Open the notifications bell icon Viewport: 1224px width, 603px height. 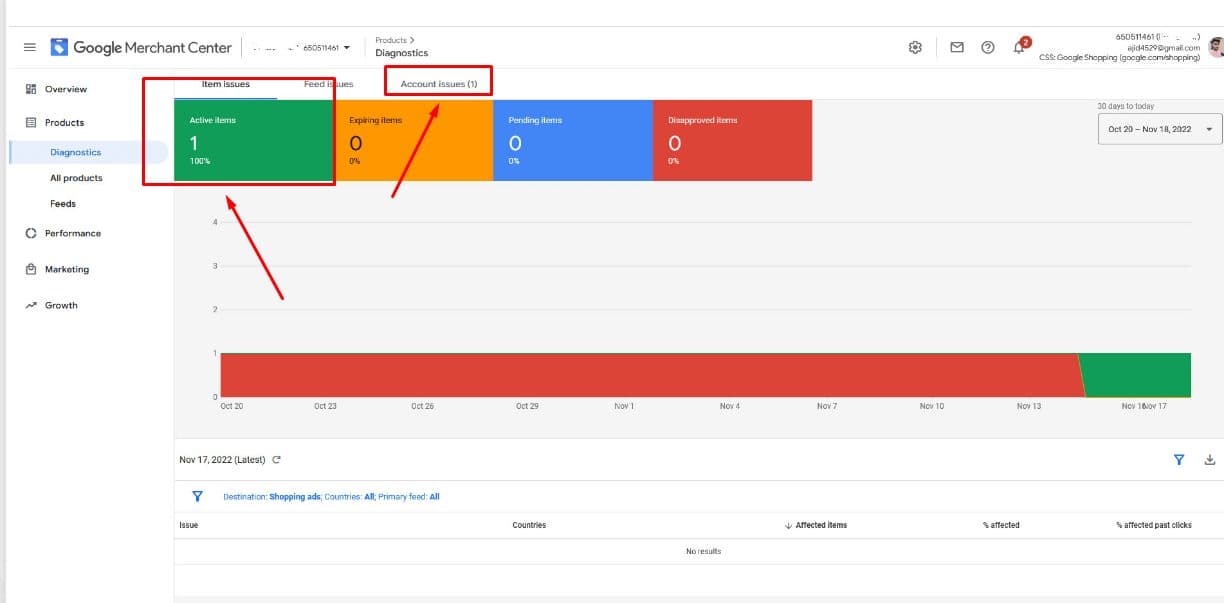[1020, 46]
